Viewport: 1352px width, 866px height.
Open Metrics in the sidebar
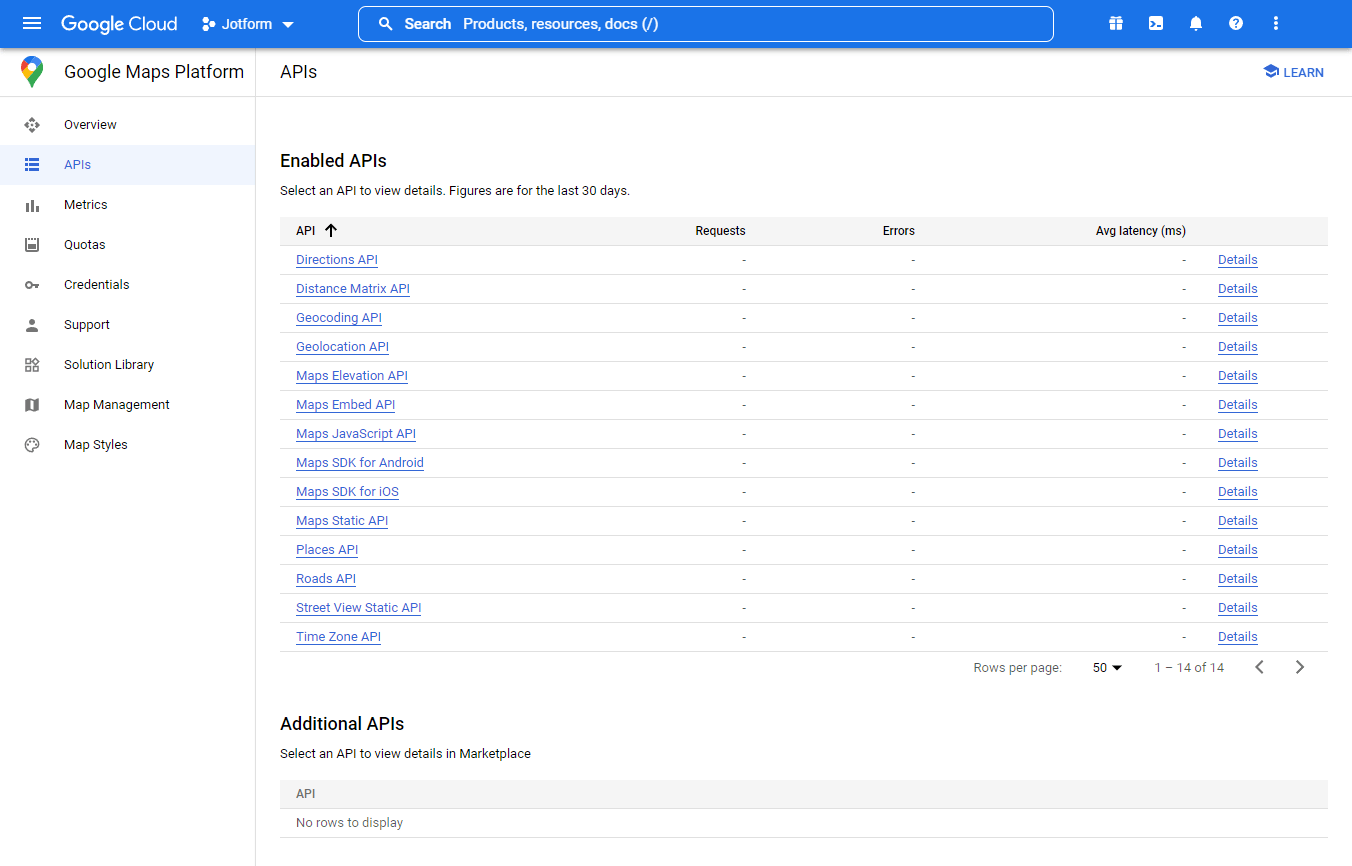85,205
